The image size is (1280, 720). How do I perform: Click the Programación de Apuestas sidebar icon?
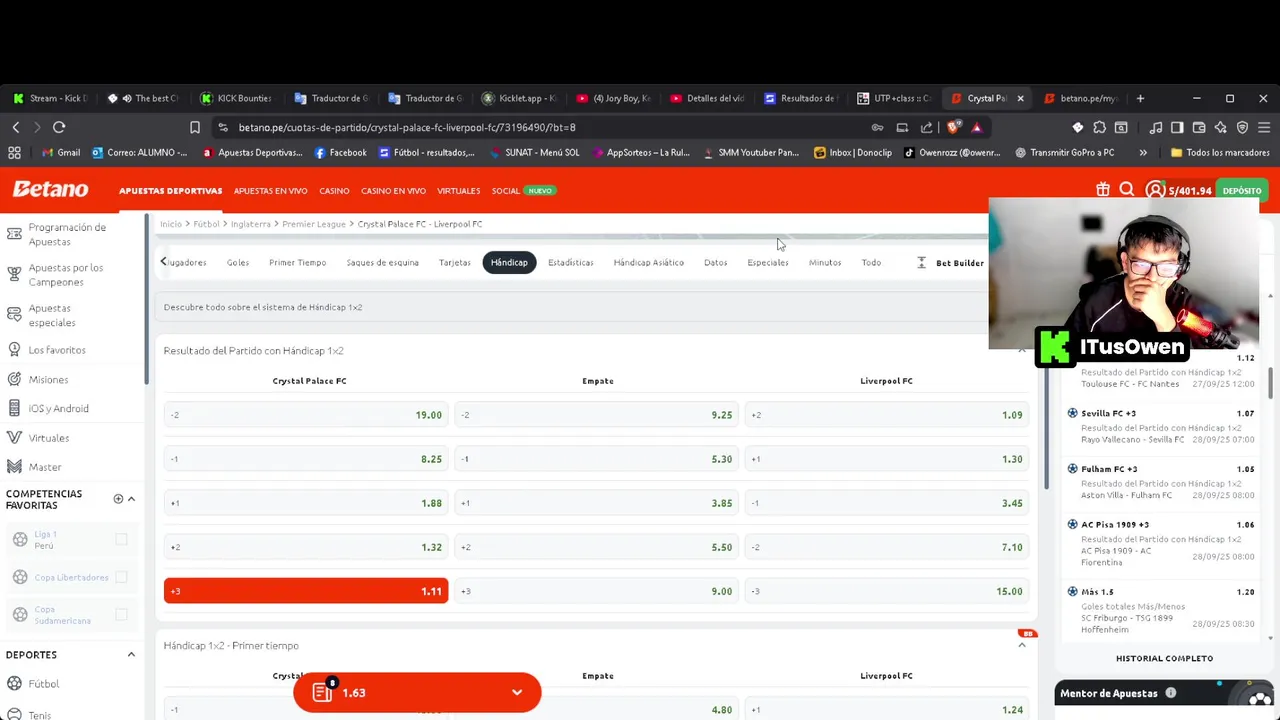click(14, 234)
